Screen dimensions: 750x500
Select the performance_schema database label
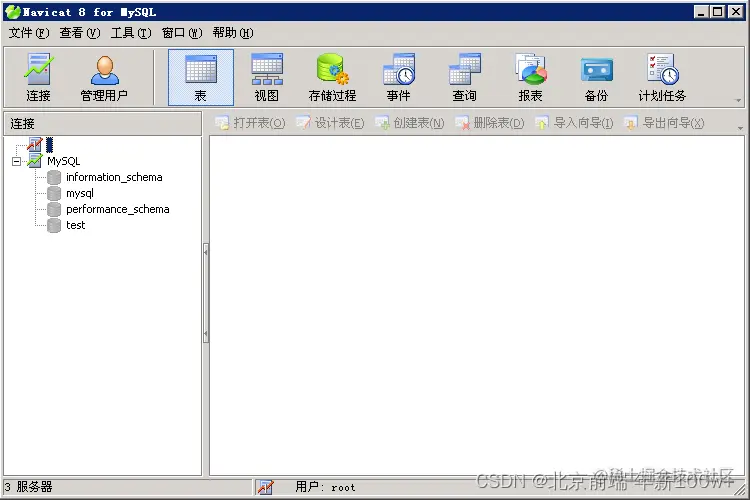118,209
